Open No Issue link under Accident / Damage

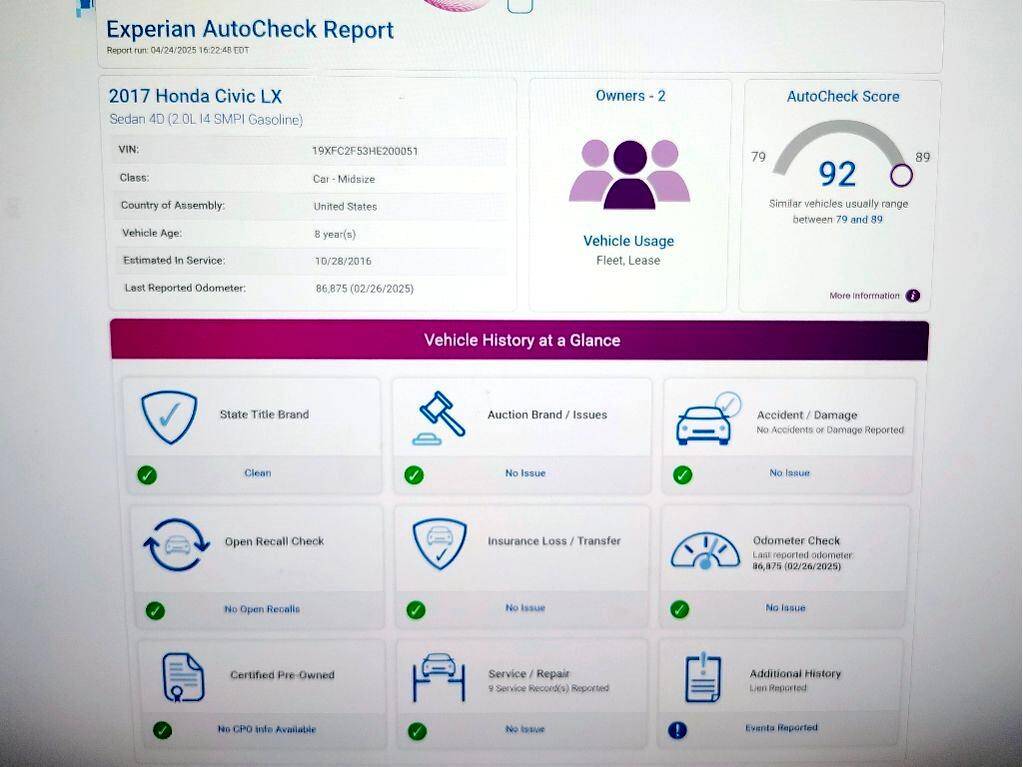789,472
